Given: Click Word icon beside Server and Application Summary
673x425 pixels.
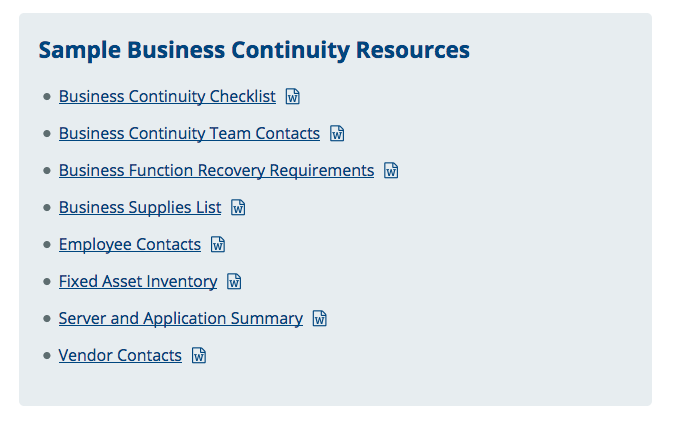Looking at the screenshot, I should point(320,318).
